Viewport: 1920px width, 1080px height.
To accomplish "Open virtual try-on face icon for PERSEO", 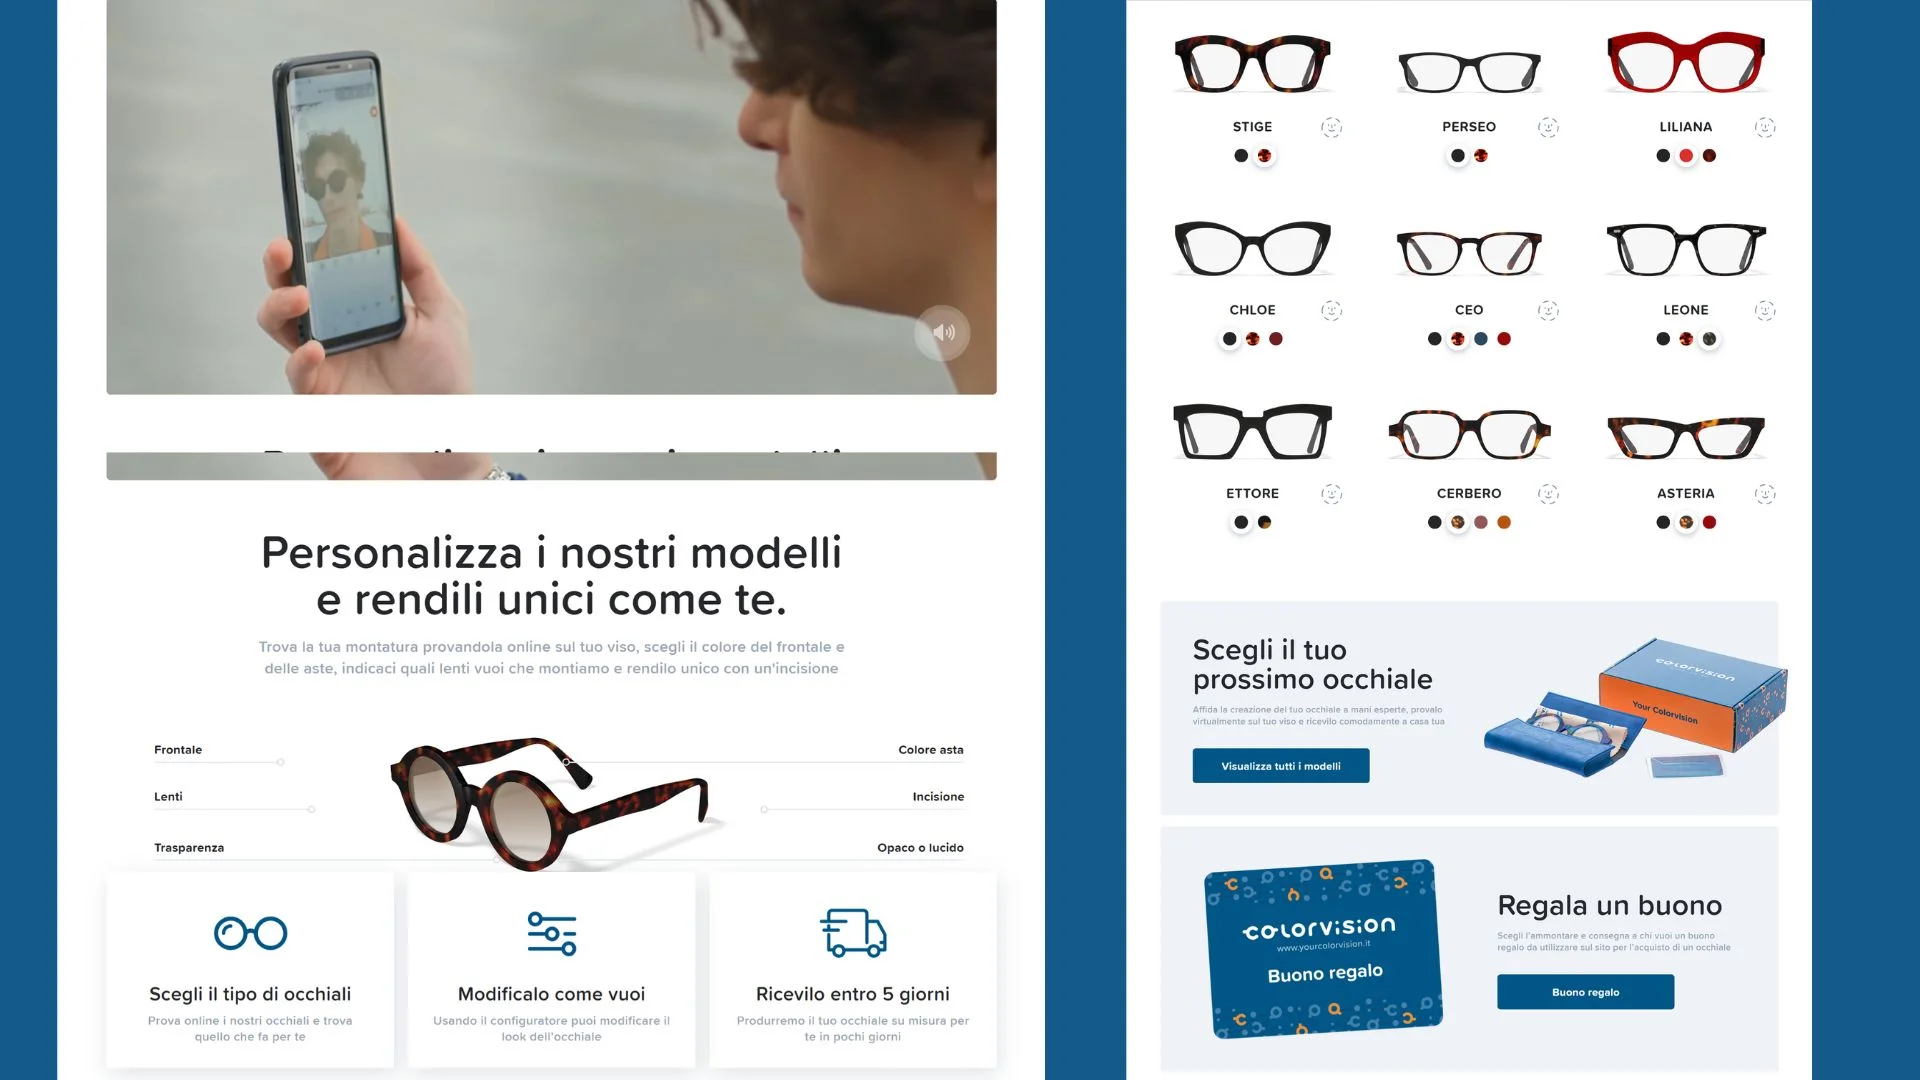I will click(1548, 127).
